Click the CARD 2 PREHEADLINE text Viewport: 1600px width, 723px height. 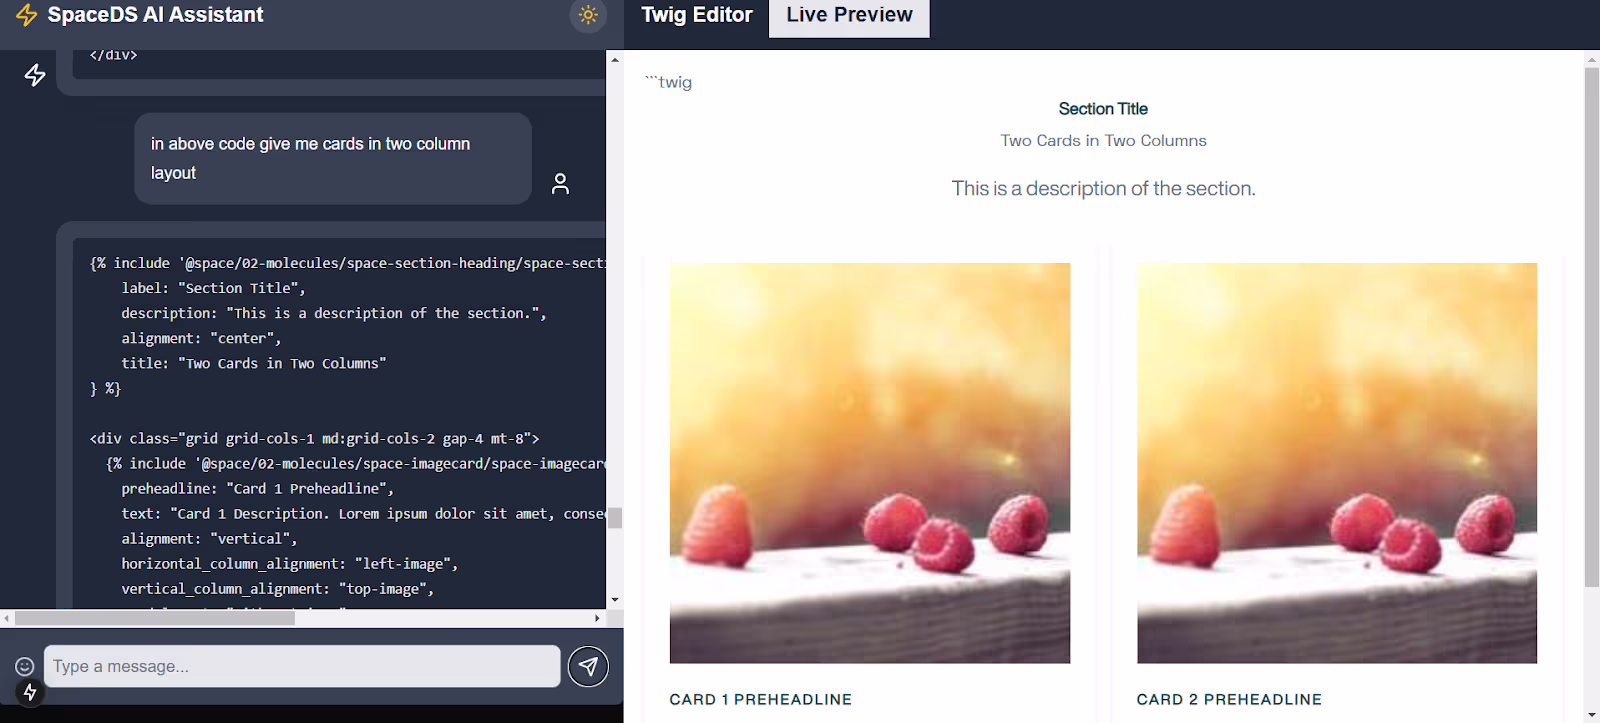tap(1229, 699)
